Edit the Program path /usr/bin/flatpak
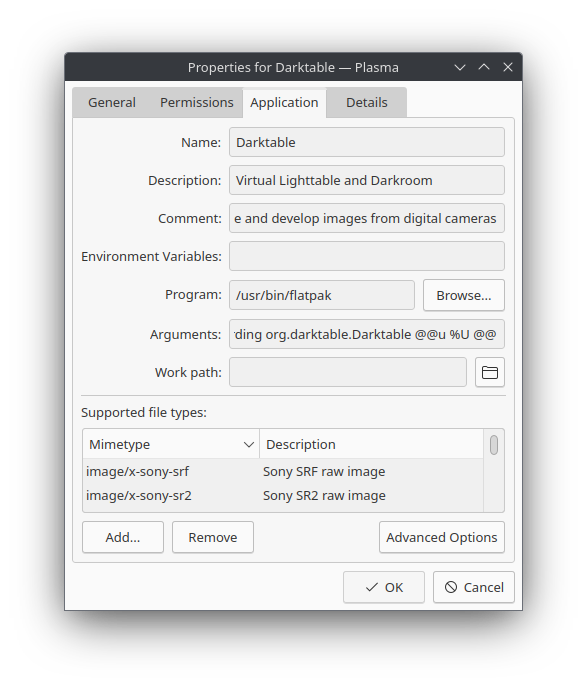 pos(322,295)
